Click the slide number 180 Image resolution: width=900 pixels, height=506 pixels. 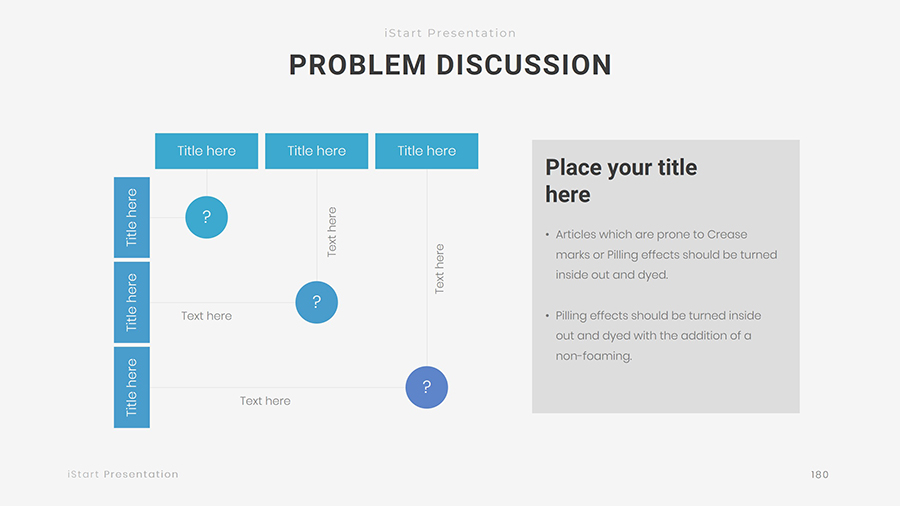(819, 474)
